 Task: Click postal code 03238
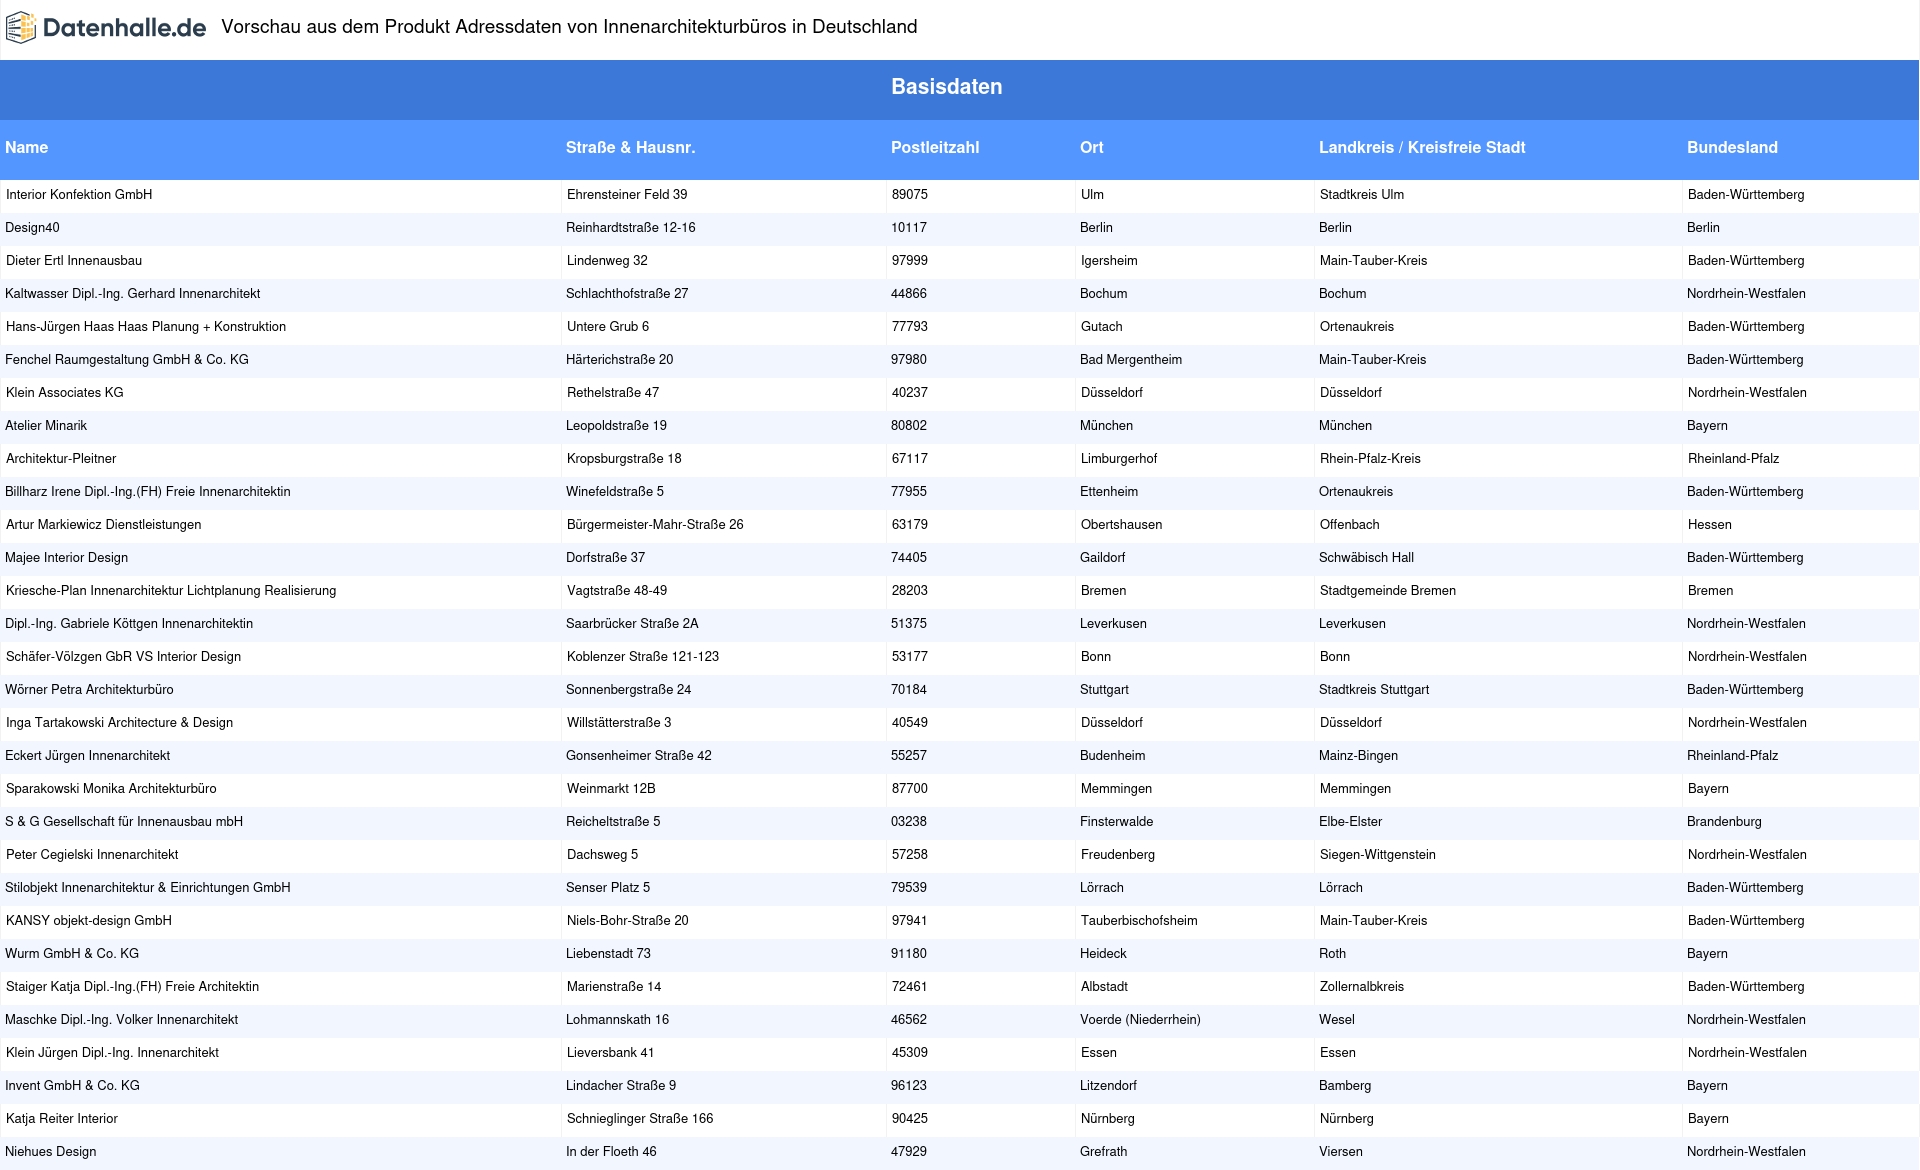pos(909,822)
